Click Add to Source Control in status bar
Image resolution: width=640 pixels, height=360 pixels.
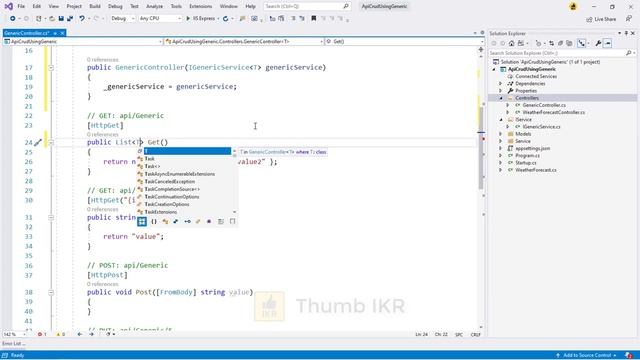coord(586,356)
